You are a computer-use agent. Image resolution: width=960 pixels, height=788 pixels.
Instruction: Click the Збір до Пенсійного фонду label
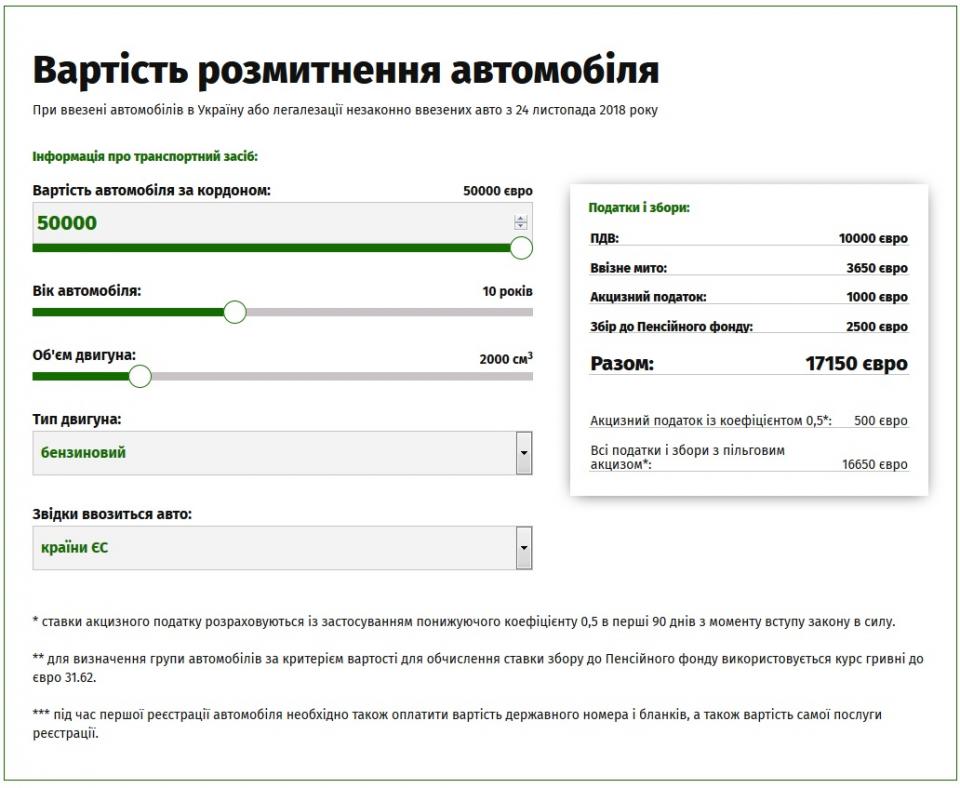coord(671,327)
